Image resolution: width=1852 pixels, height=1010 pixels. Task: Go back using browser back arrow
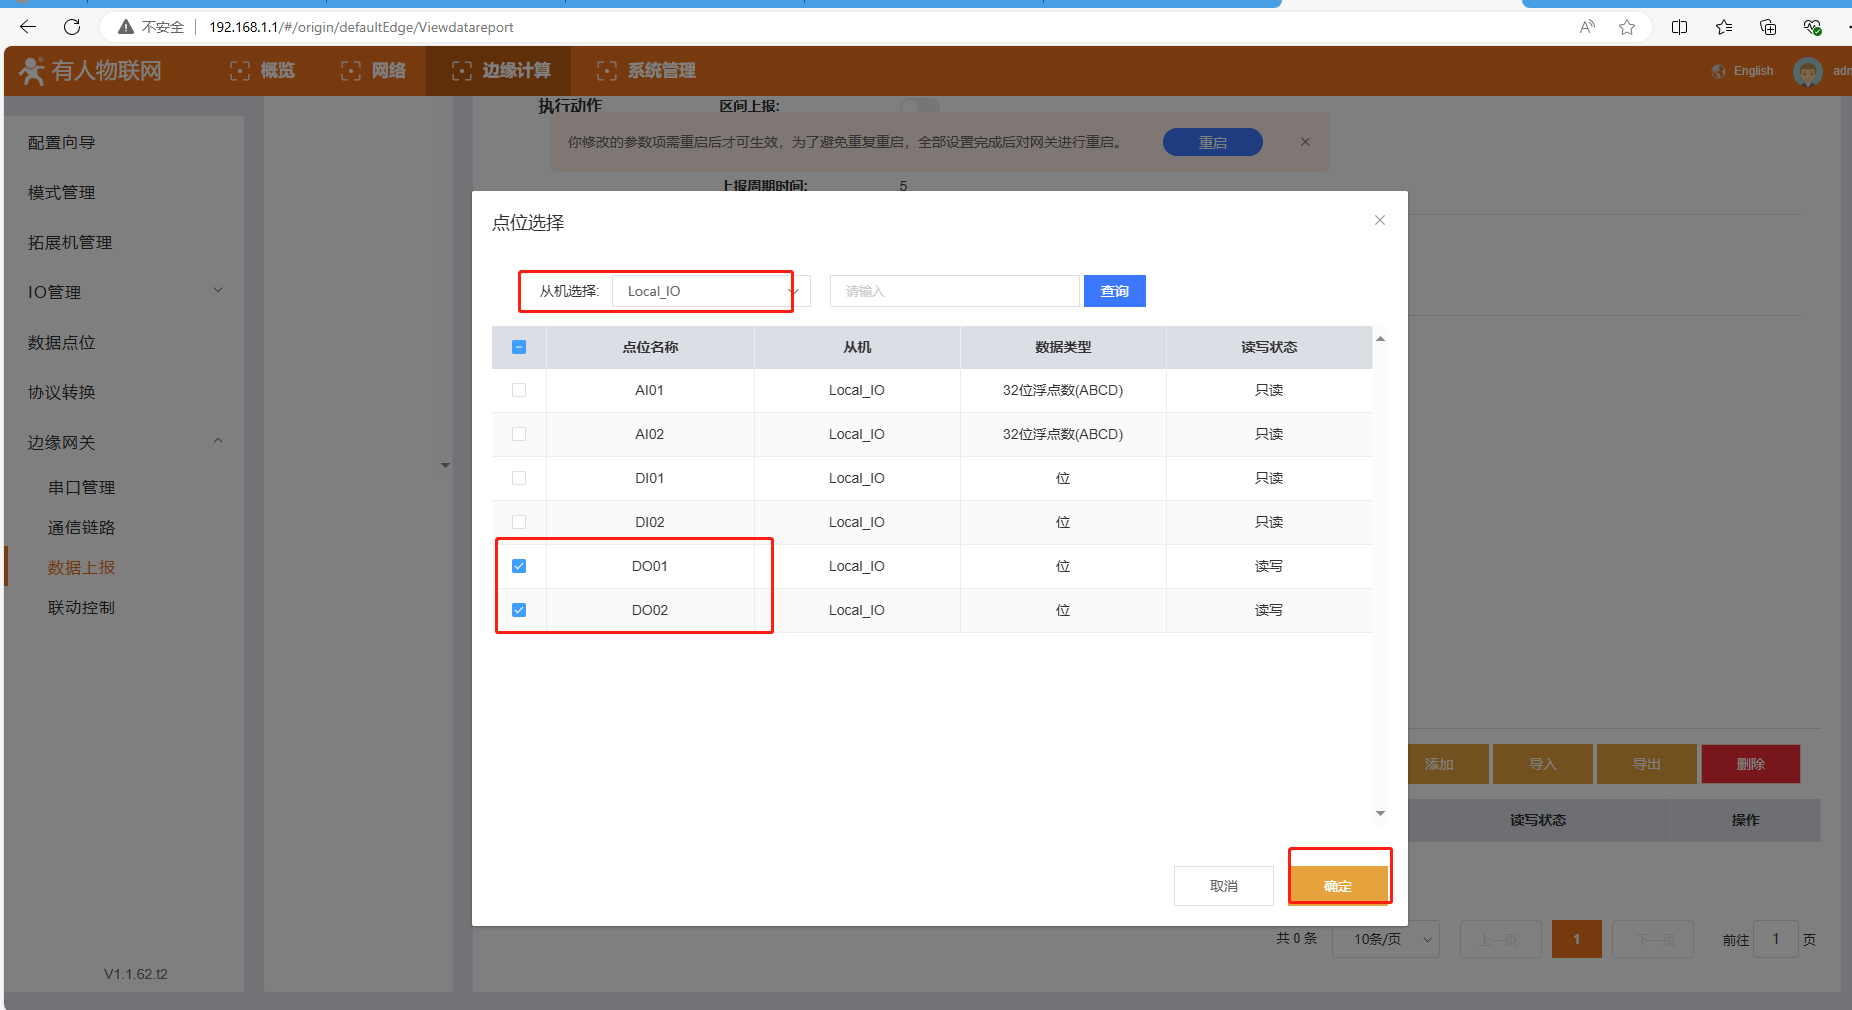(28, 27)
